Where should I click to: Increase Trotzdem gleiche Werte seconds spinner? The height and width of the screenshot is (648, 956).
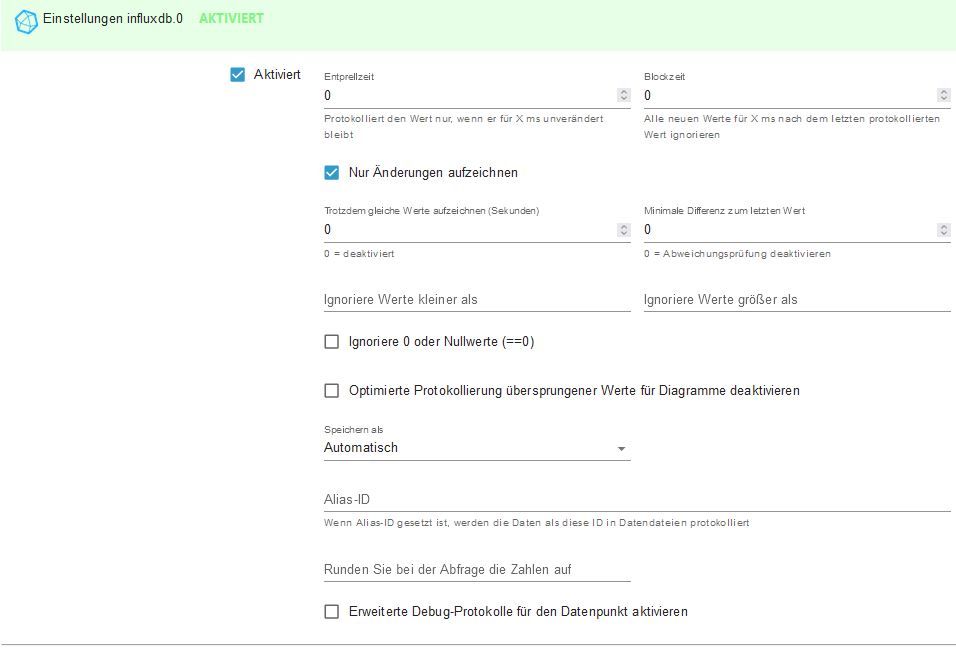(624, 226)
